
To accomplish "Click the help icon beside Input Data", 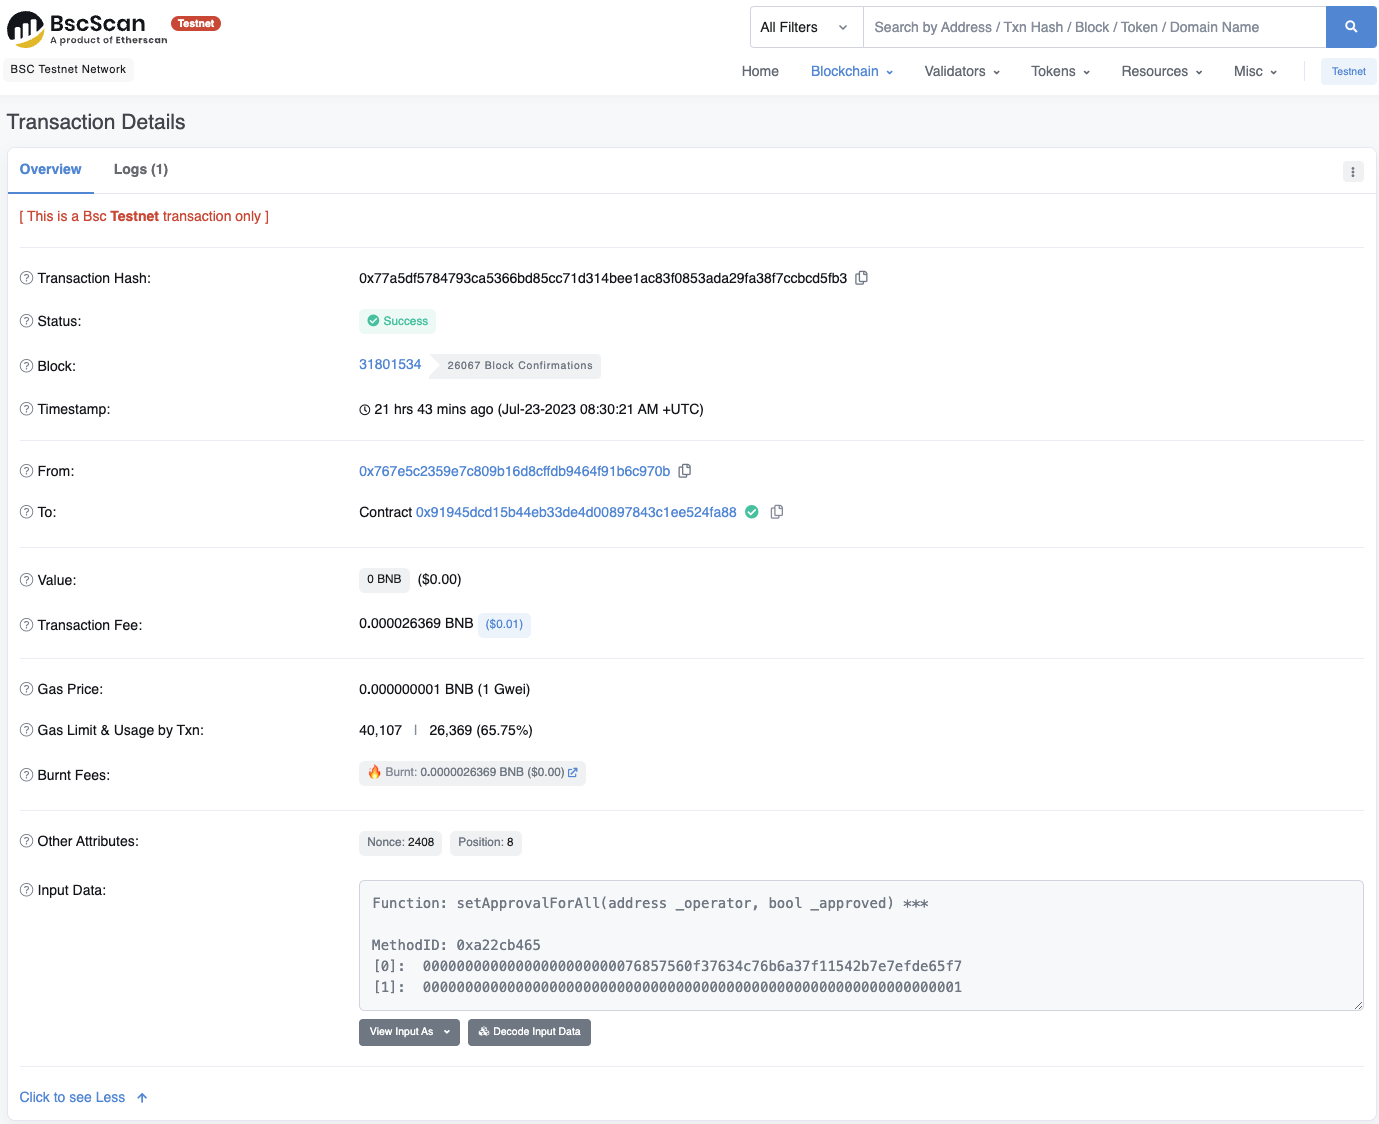I will tap(27, 890).
